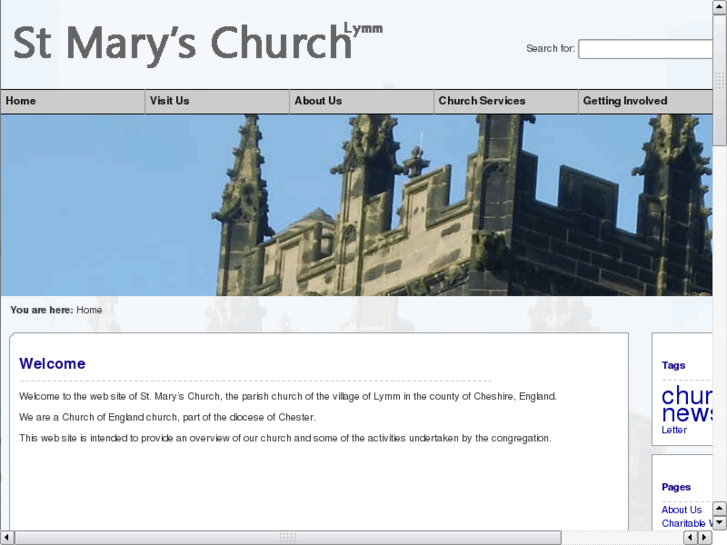Click the sentence about diocese of Chester
The image size is (727, 545).
[x=167, y=417]
